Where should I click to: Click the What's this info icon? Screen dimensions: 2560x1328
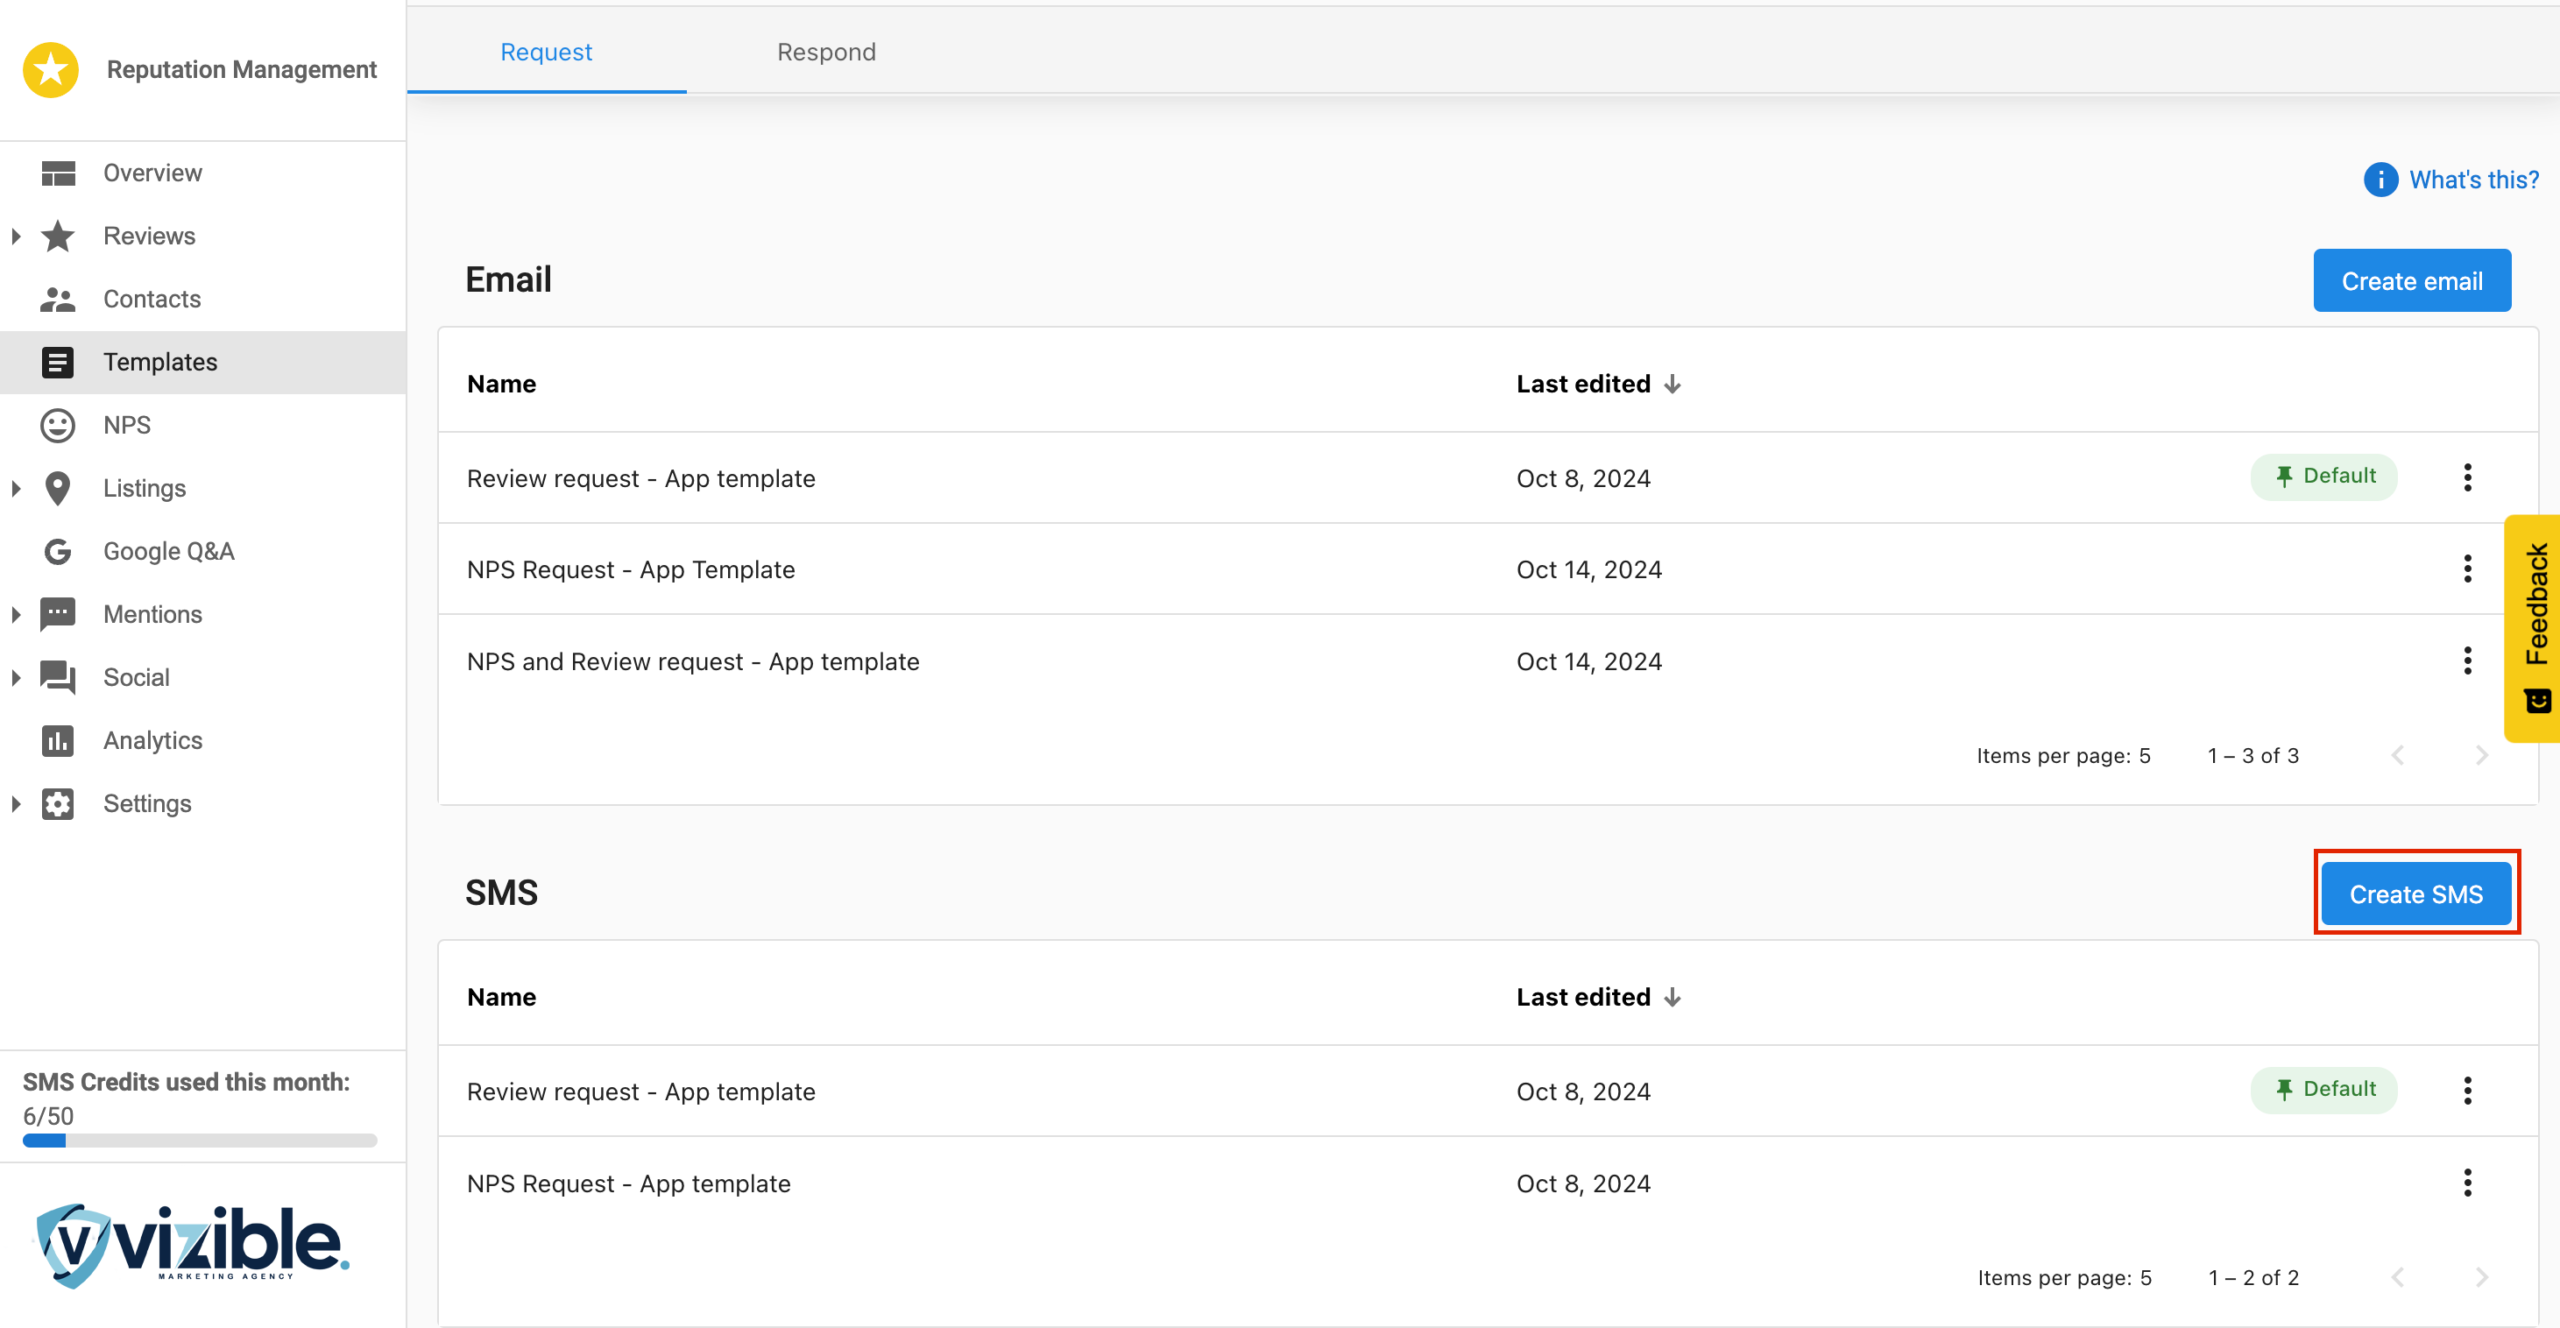2380,180
